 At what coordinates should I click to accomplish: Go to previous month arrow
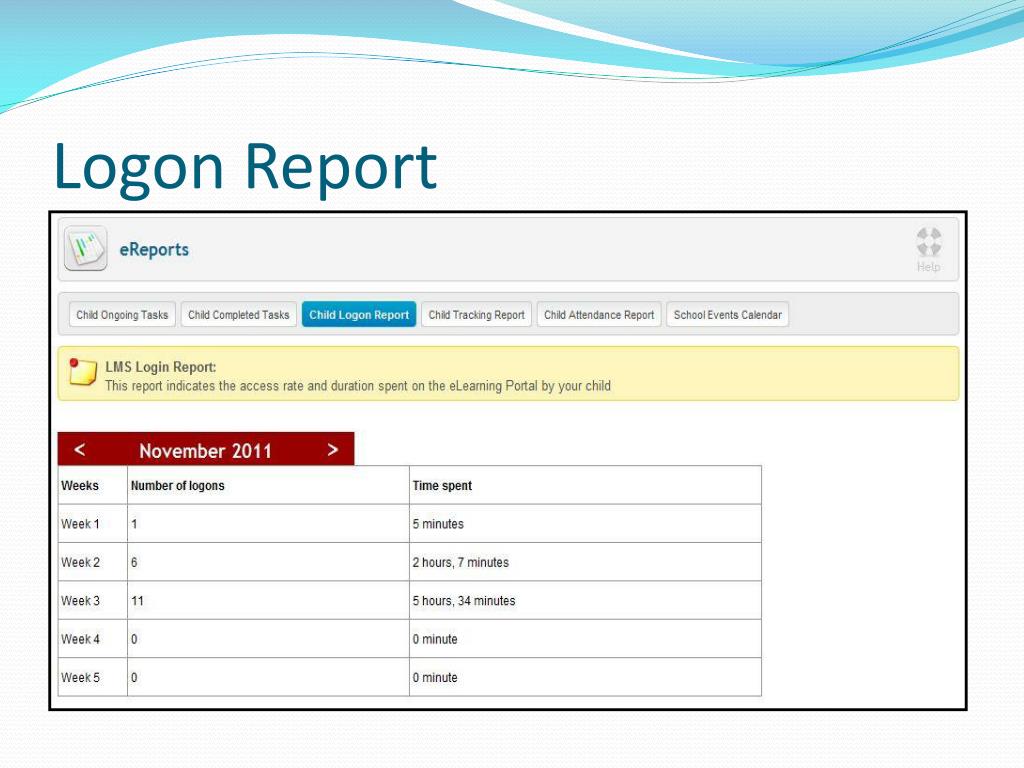pyautogui.click(x=80, y=449)
